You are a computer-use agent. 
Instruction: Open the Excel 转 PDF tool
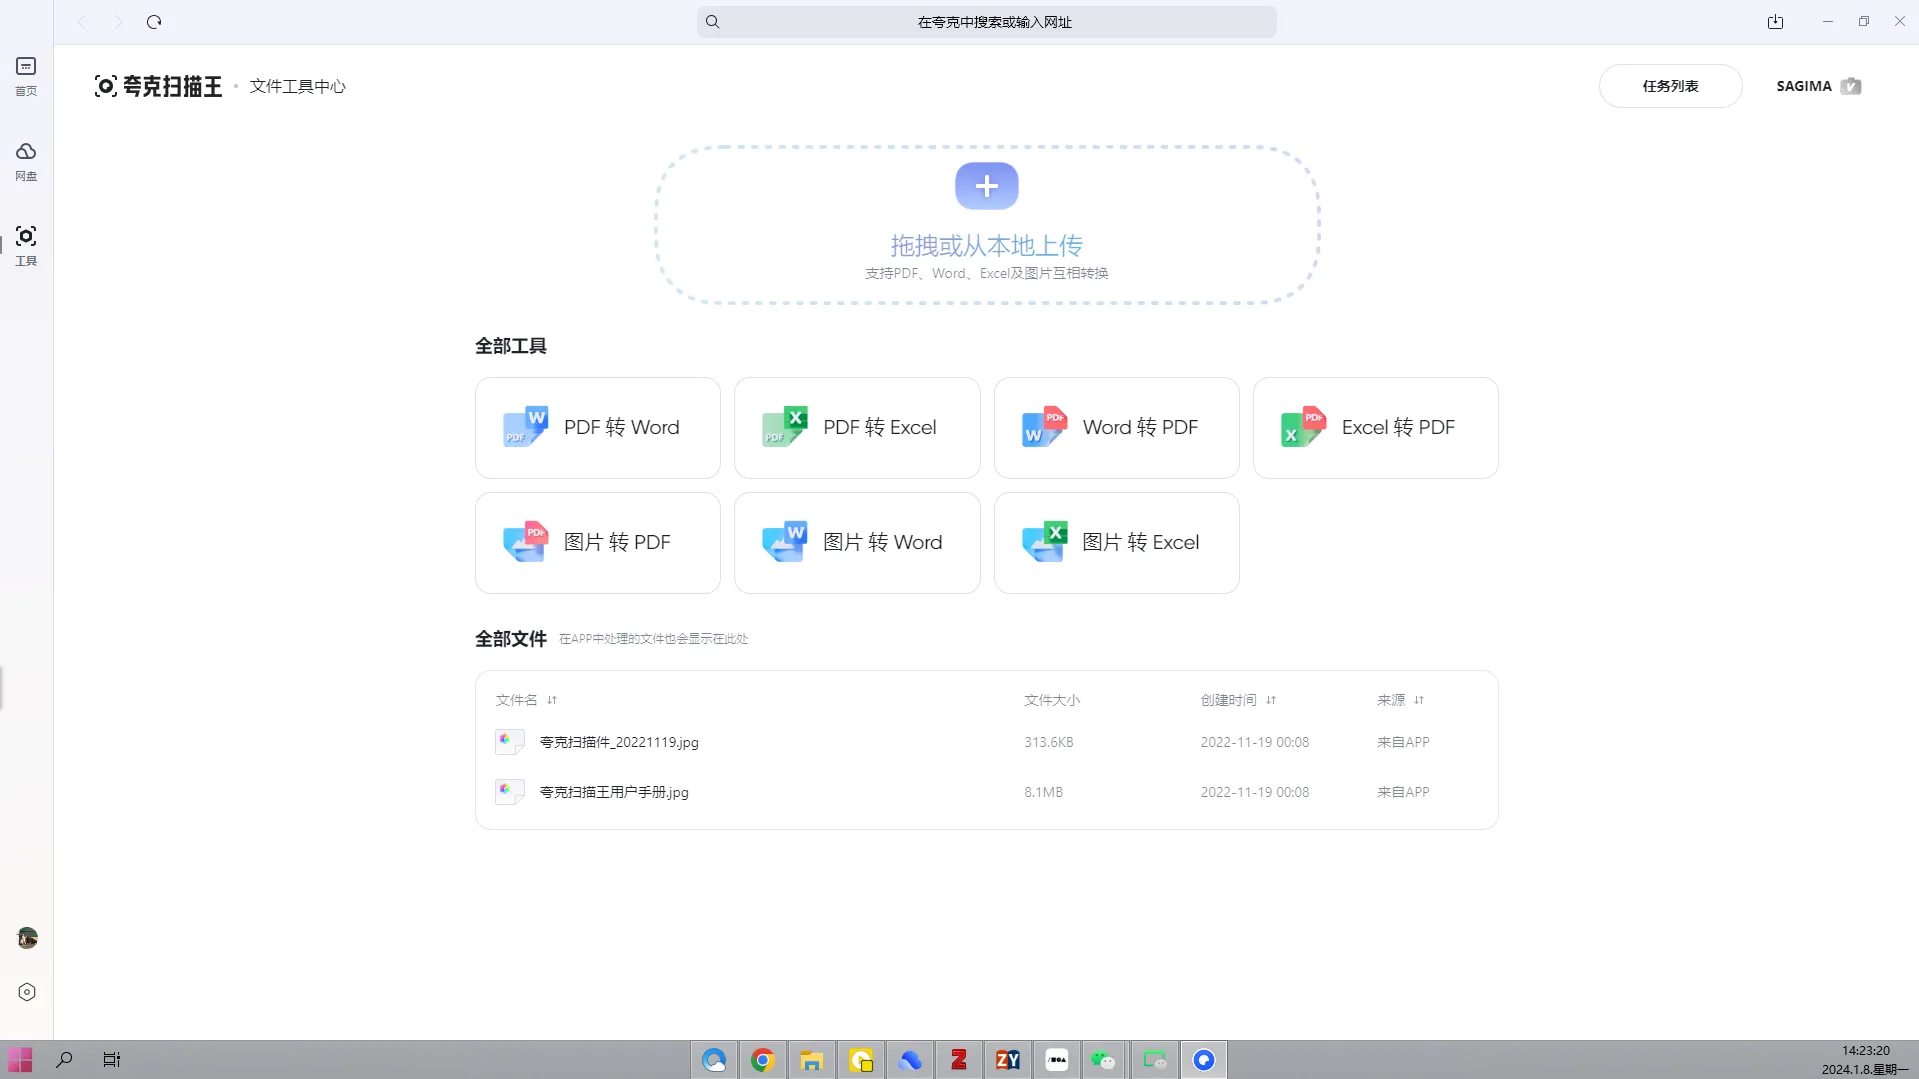(1375, 428)
